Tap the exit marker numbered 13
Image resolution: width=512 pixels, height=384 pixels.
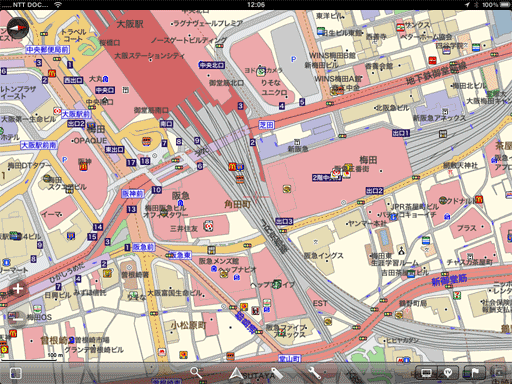pos(131,209)
